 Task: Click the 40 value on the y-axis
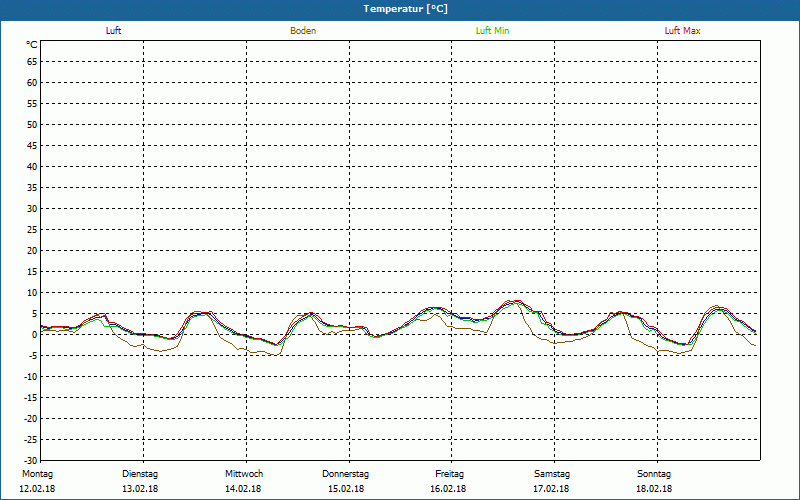(x=32, y=167)
